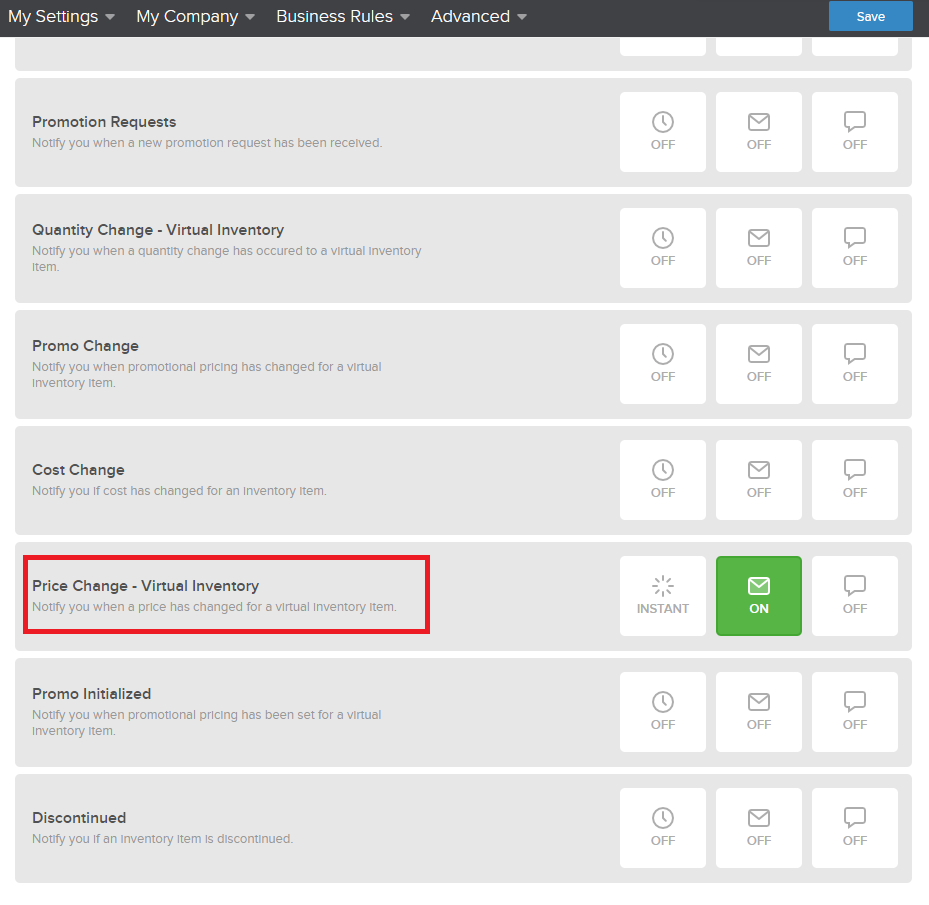Image resolution: width=929 pixels, height=905 pixels.
Task: Enable Discontinued email notification
Action: coord(758,828)
